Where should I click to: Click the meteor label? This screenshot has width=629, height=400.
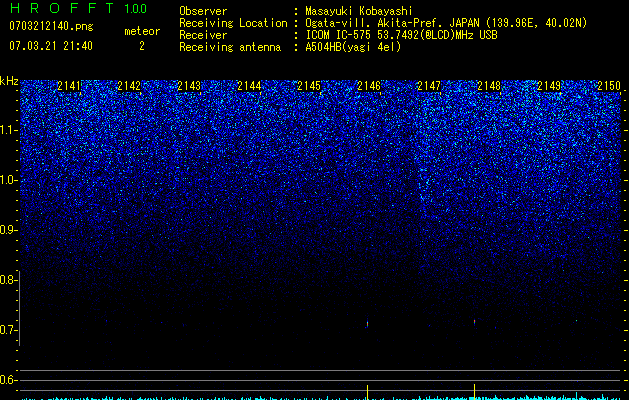pos(142,31)
